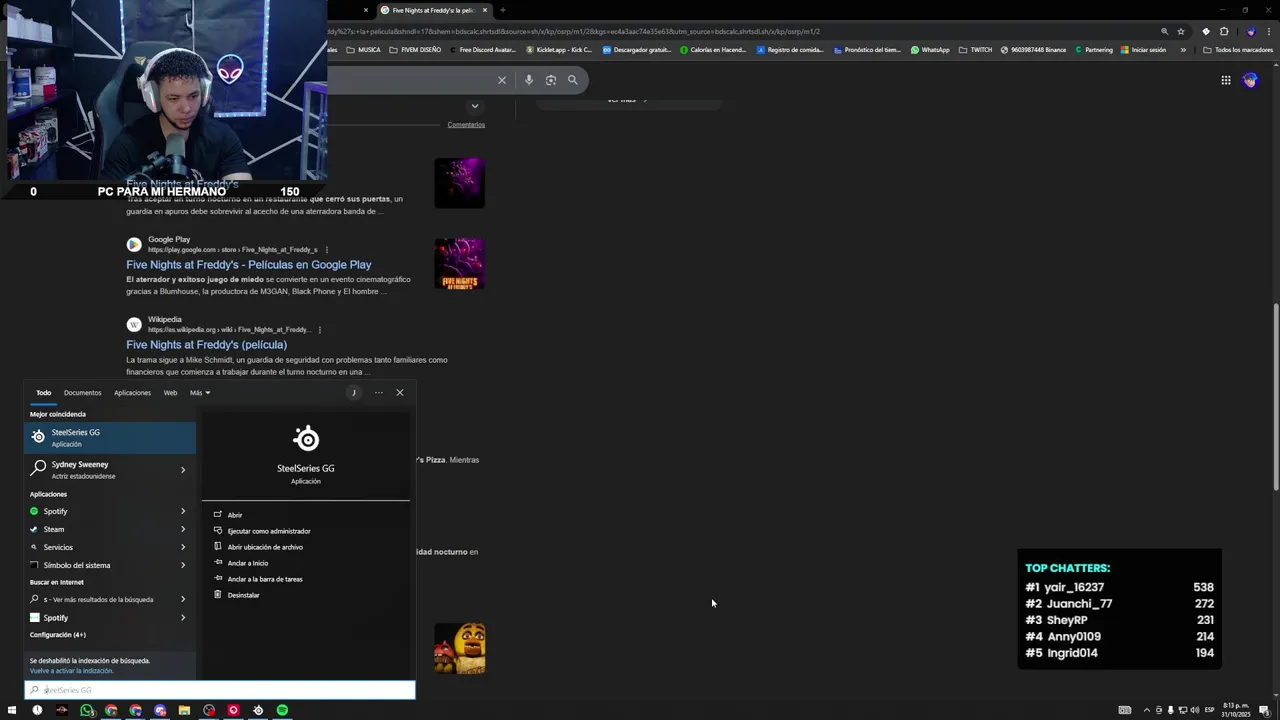The image size is (1280, 720).
Task: Click 'Vuelve a activar la indización' link
Action: pyautogui.click(x=71, y=671)
